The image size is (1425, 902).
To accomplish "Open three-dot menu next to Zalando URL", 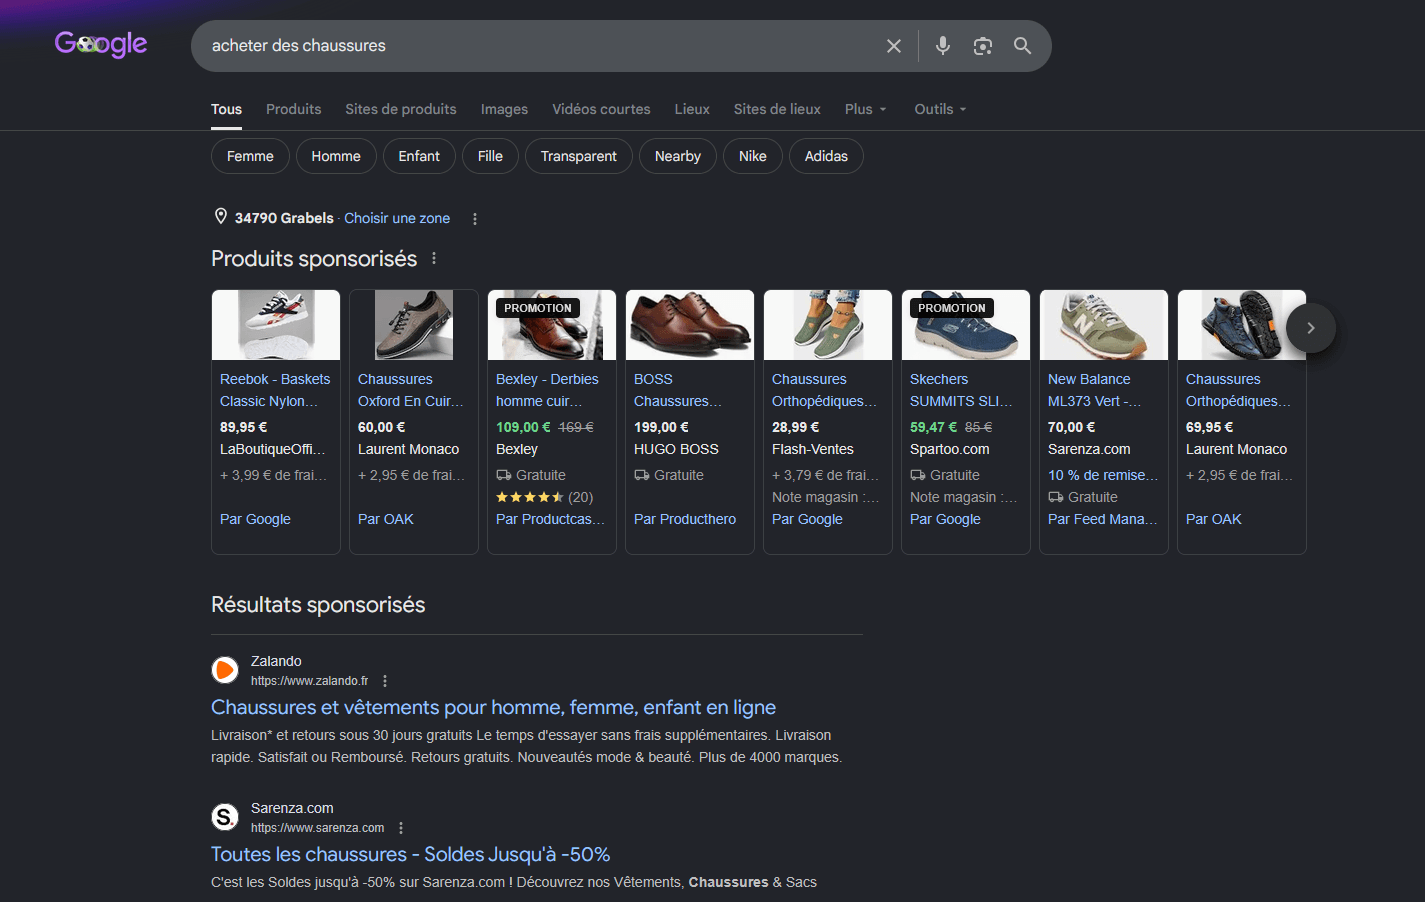I will 385,681.
